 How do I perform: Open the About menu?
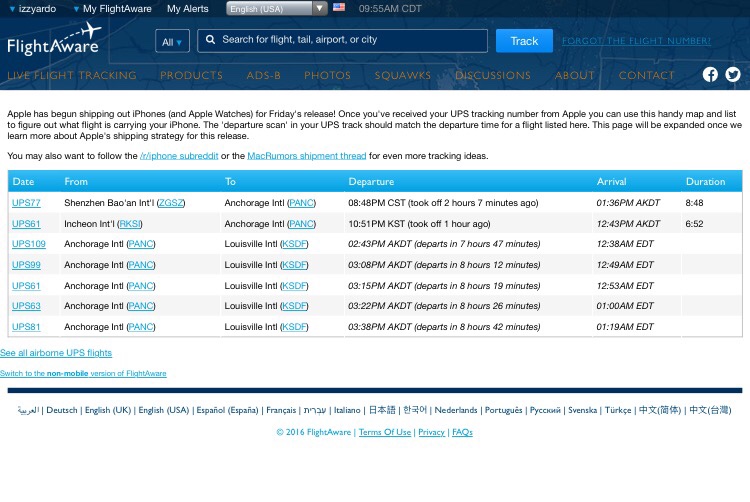[574, 76]
